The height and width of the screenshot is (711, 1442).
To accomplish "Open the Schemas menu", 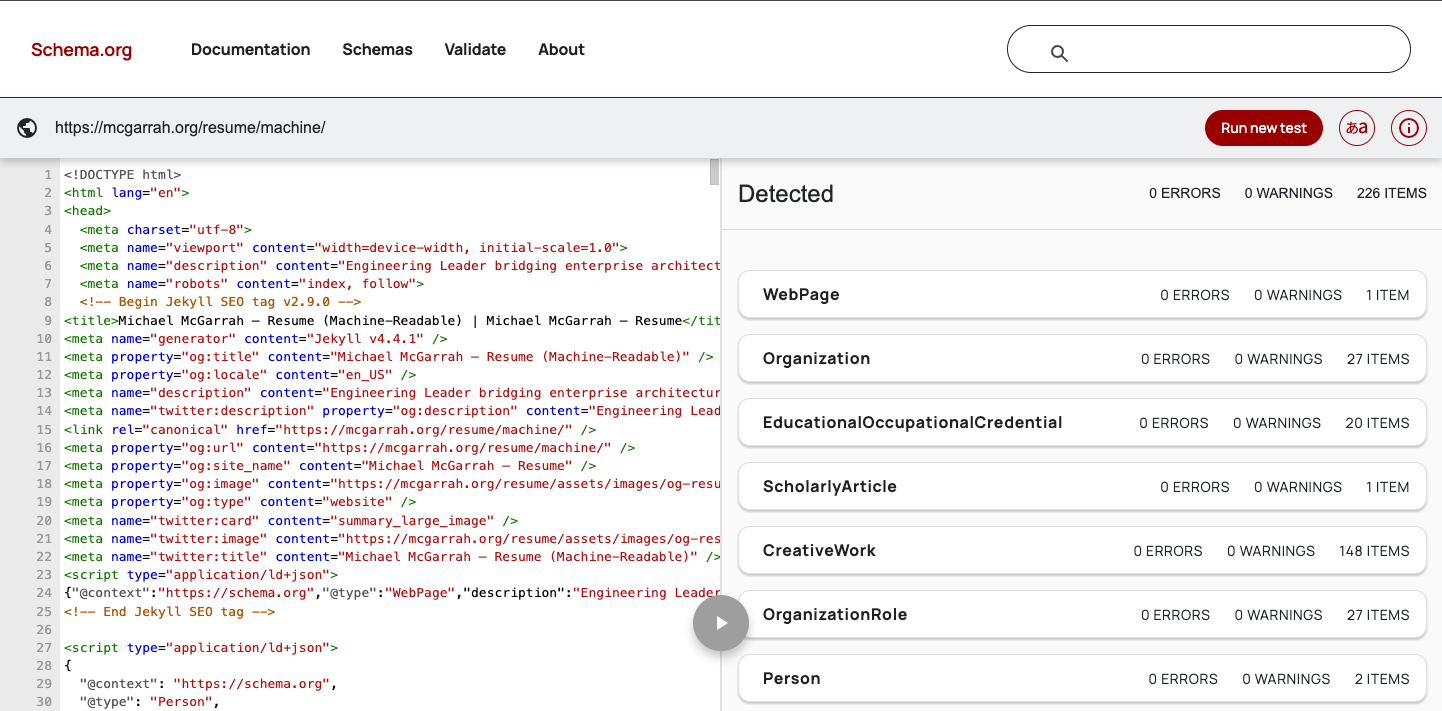I will [377, 49].
